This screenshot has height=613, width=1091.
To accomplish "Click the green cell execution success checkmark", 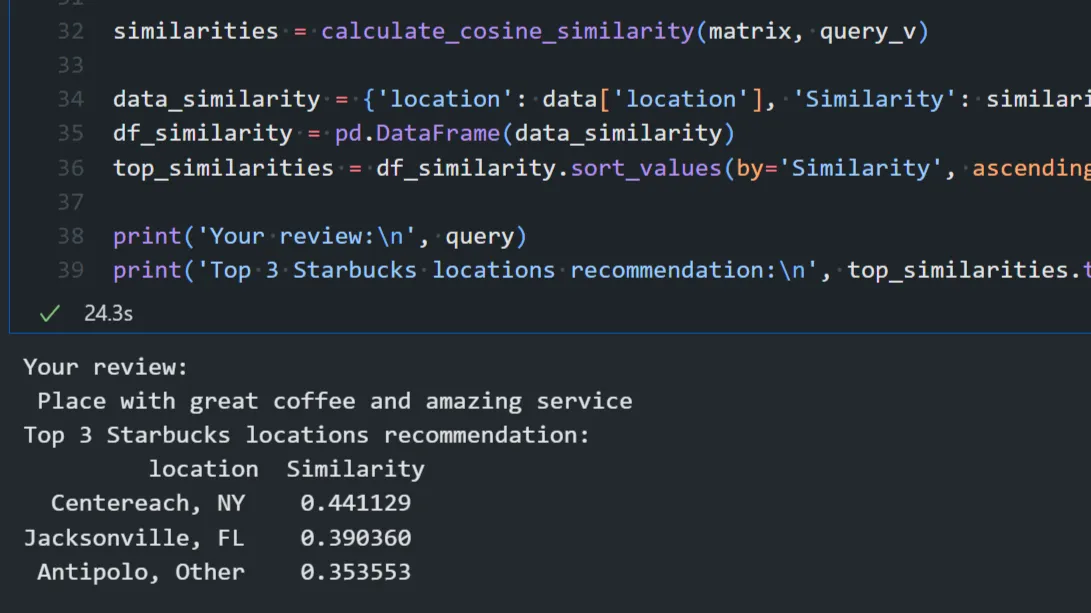I will click(x=49, y=313).
